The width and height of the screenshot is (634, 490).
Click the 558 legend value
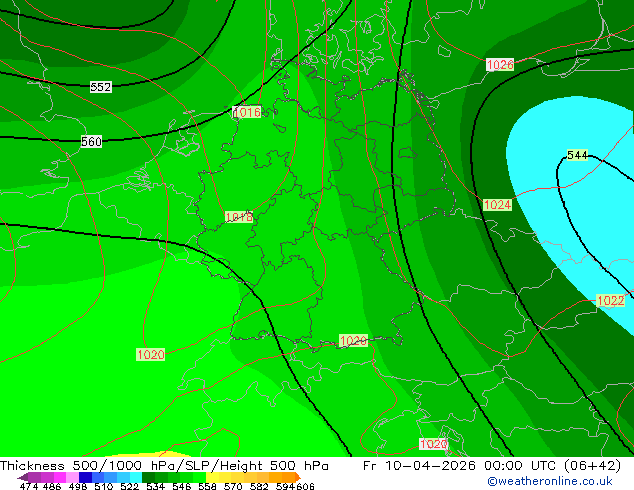(207, 486)
